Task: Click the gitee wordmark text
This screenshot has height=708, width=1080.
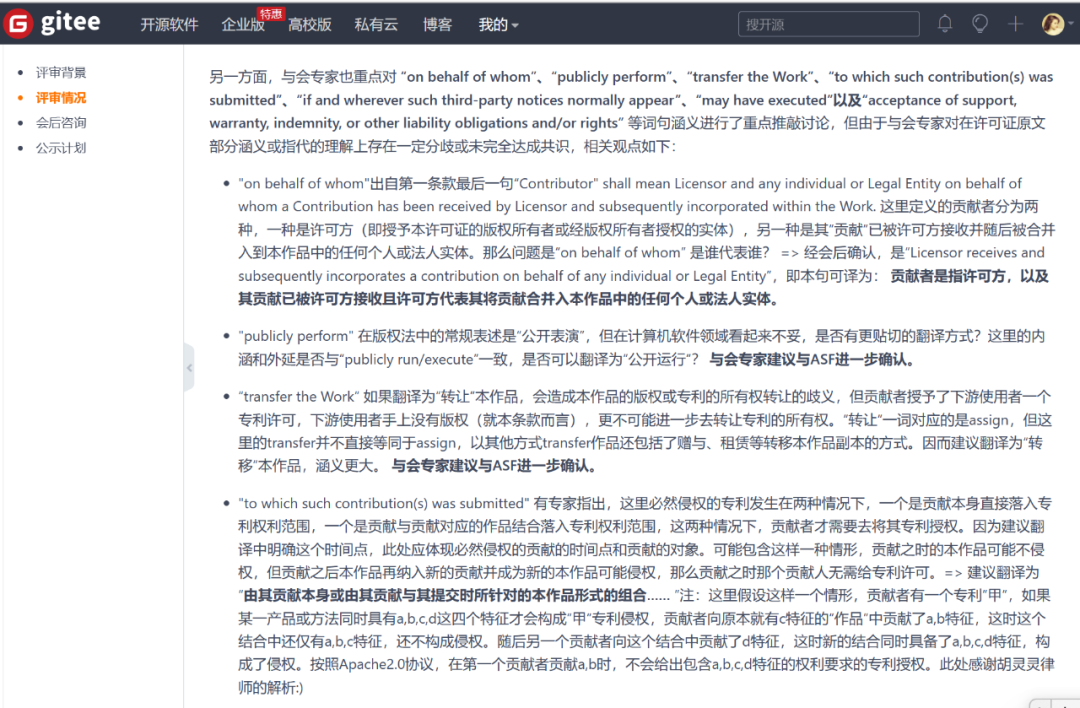Action: (71, 24)
